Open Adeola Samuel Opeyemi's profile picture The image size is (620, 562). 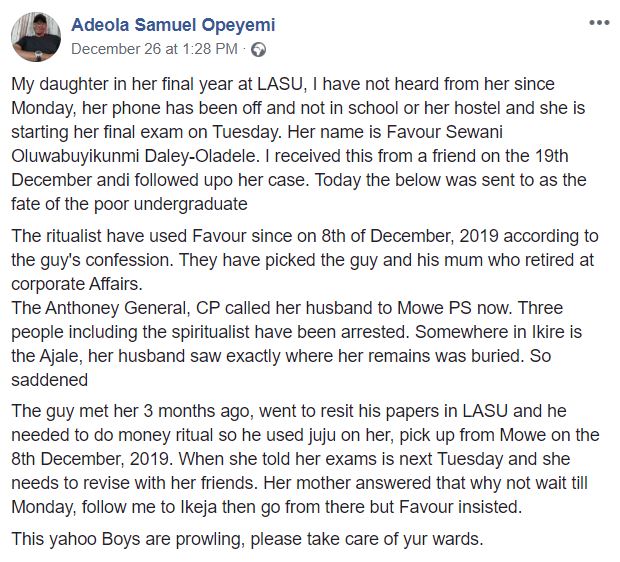pos(36,37)
